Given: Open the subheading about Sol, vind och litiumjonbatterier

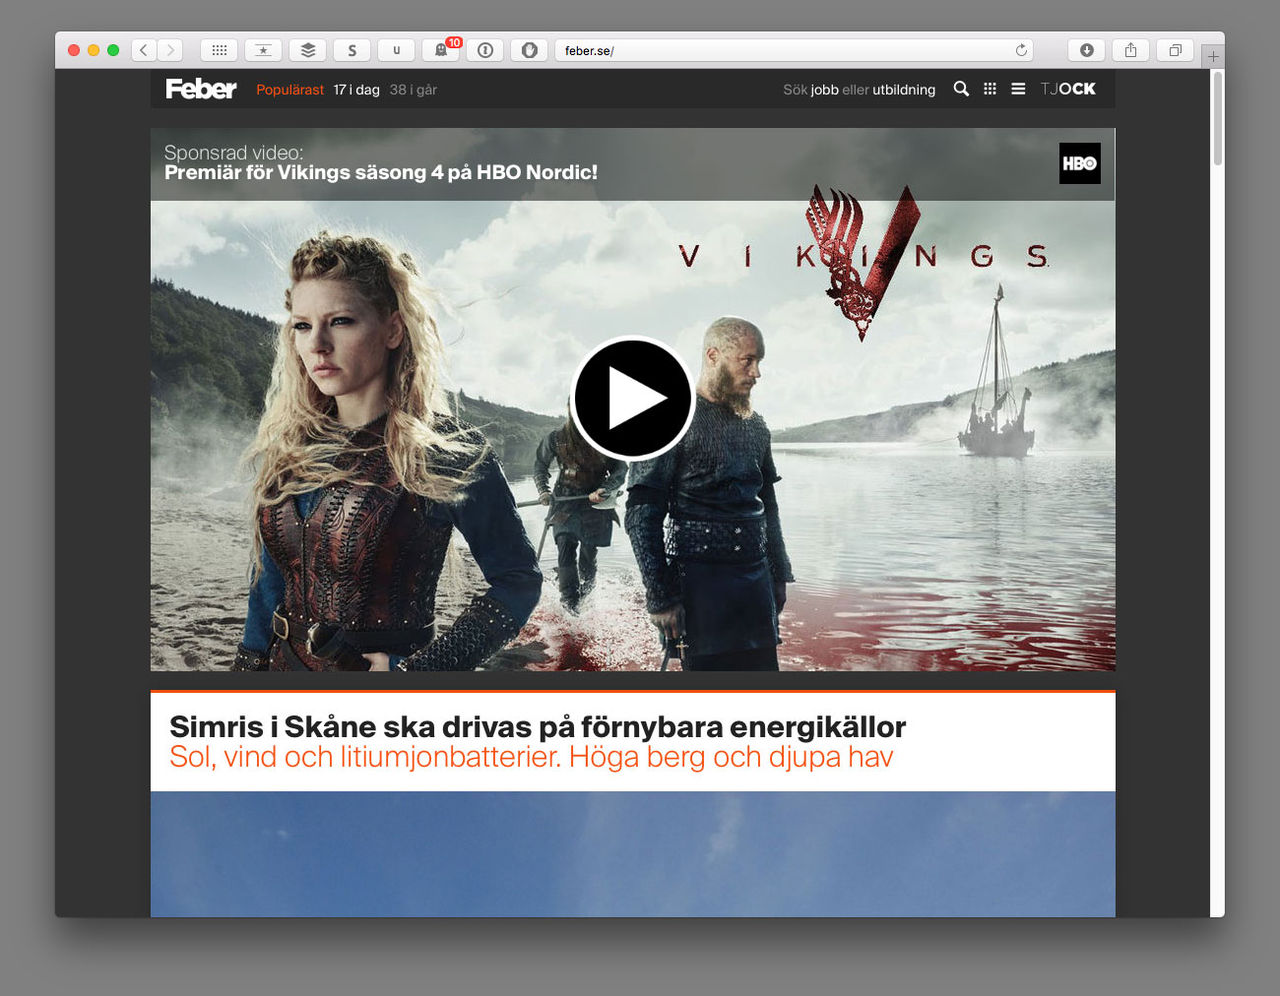Looking at the screenshot, I should (531, 757).
